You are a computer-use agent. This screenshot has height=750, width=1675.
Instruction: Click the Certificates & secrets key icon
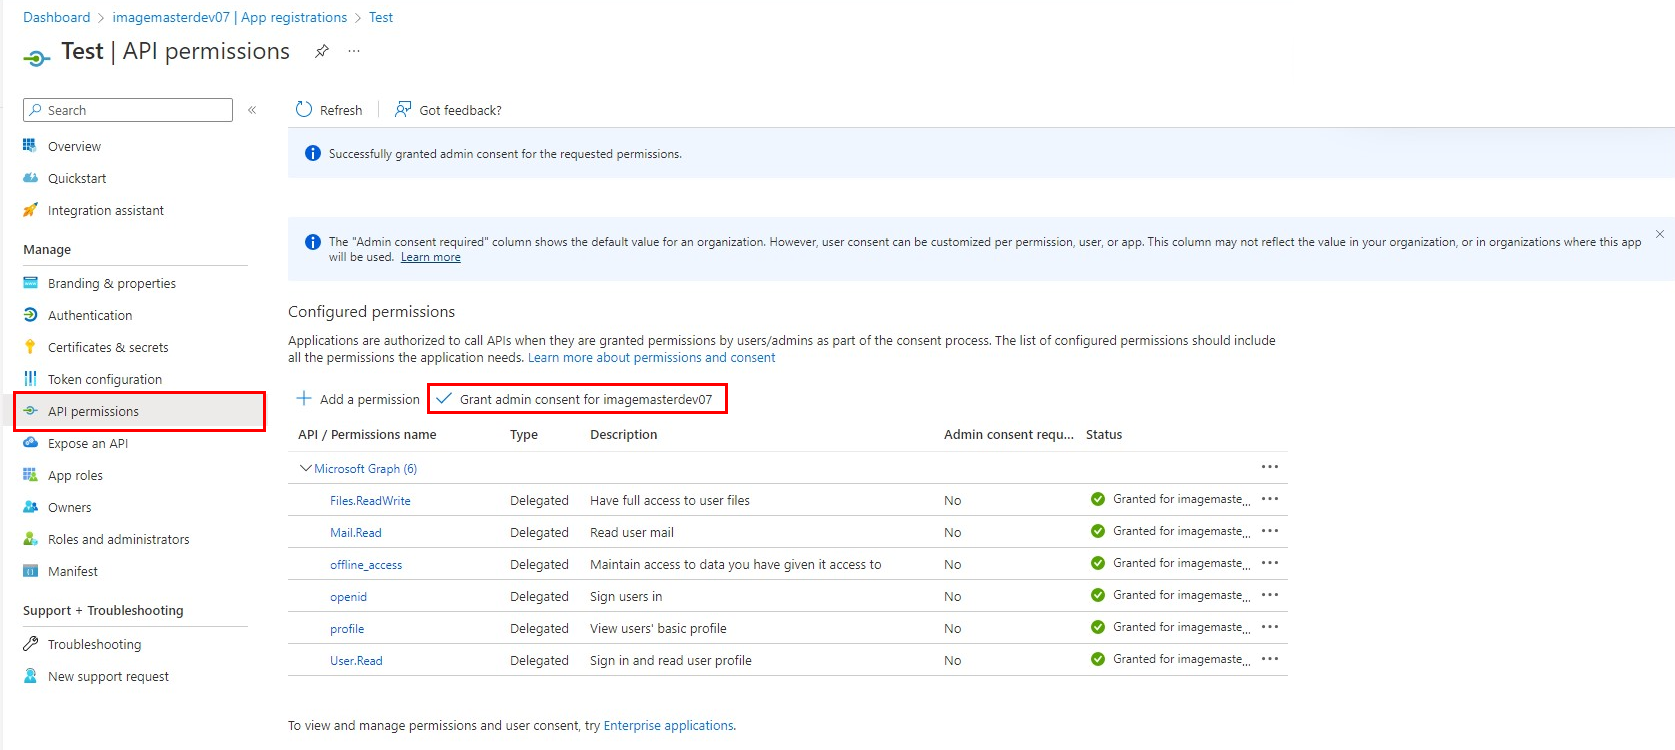(x=30, y=347)
